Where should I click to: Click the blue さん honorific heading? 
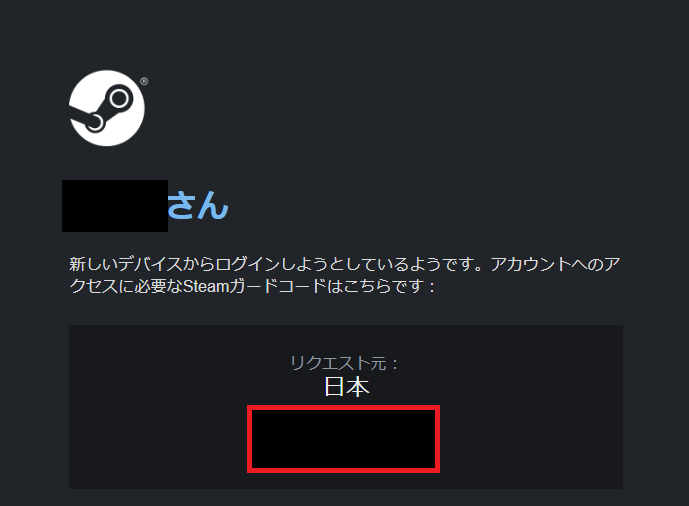[198, 205]
